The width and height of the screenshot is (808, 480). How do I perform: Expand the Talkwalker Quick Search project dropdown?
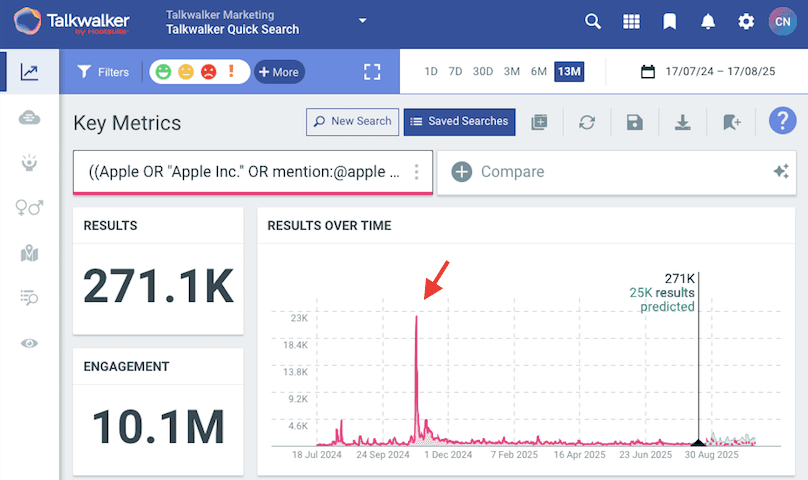pyautogui.click(x=363, y=21)
